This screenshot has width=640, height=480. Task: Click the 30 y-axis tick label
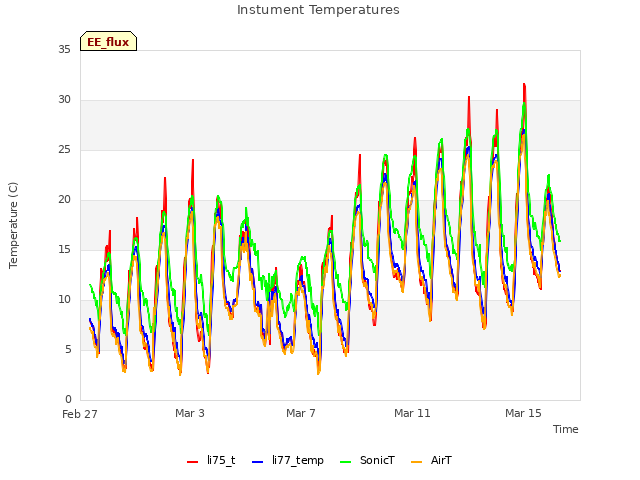pyautogui.click(x=64, y=99)
